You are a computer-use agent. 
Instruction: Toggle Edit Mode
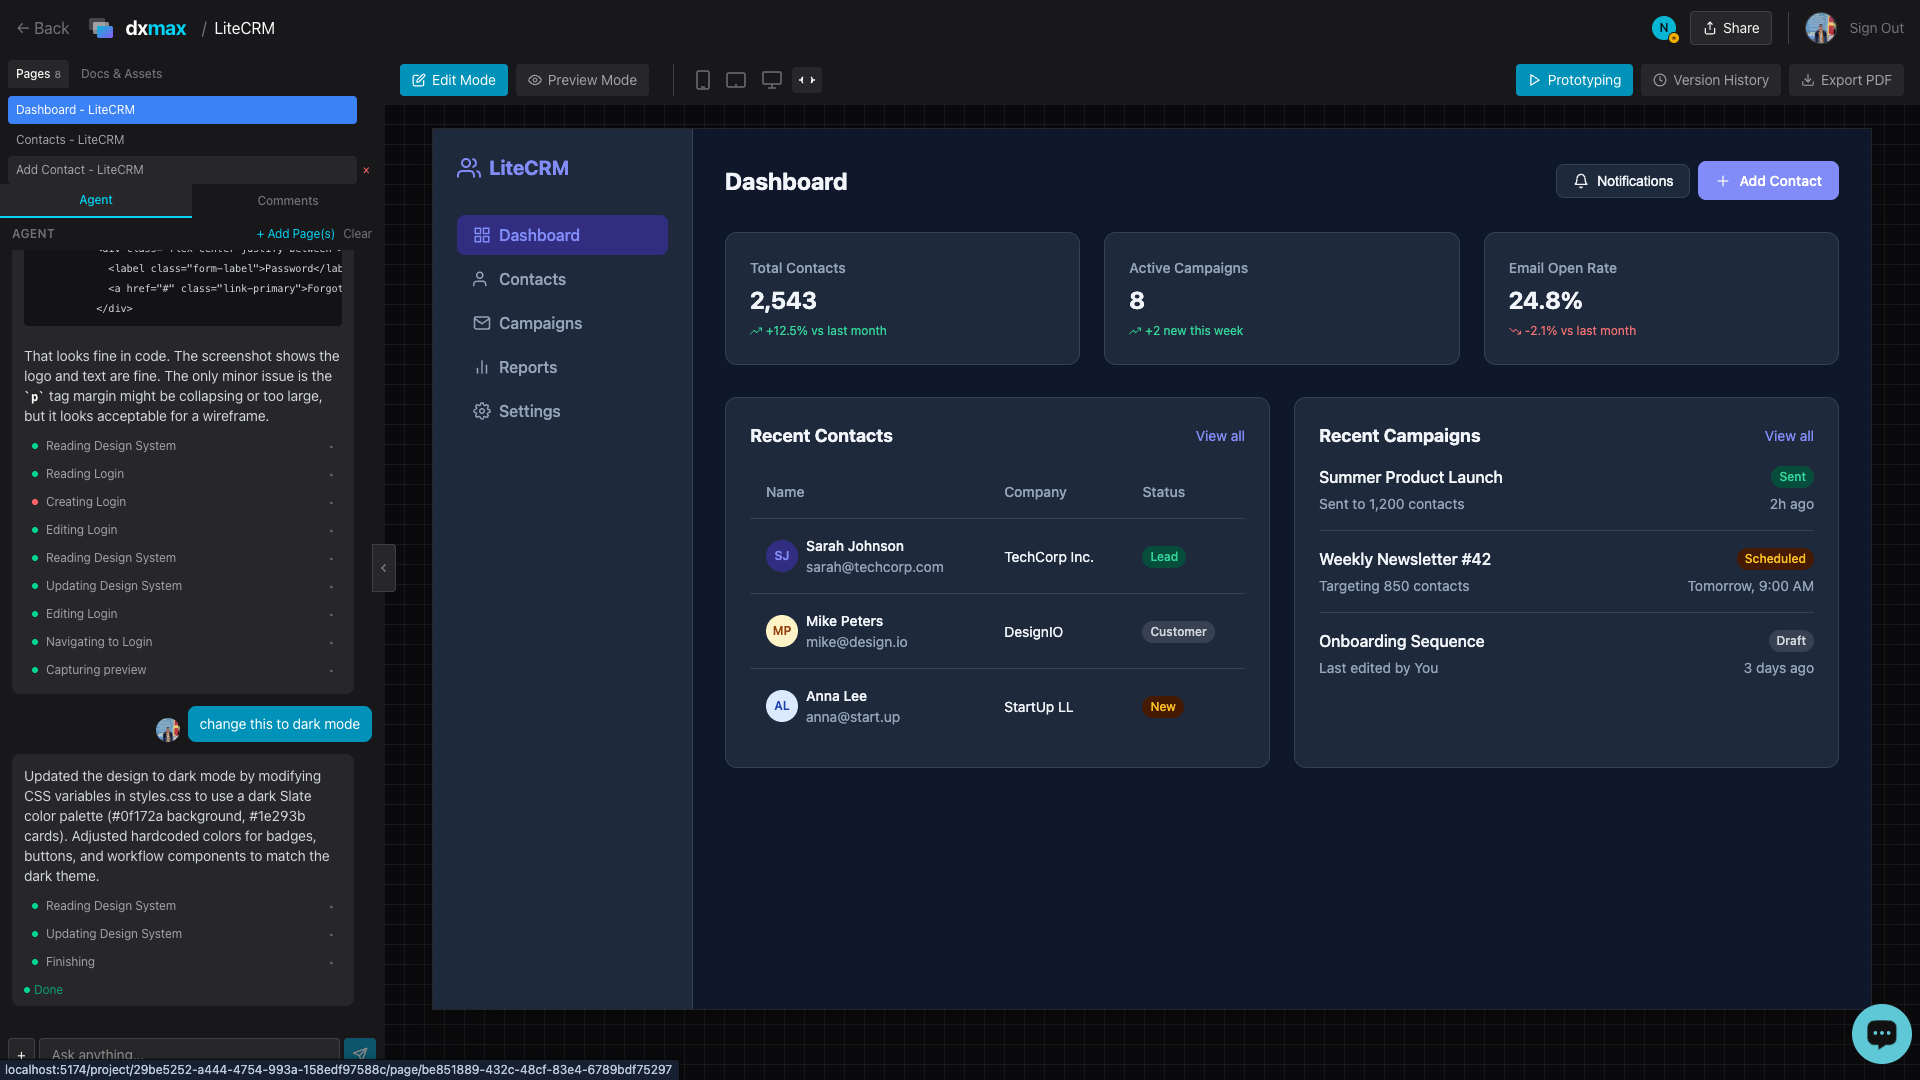tap(453, 80)
